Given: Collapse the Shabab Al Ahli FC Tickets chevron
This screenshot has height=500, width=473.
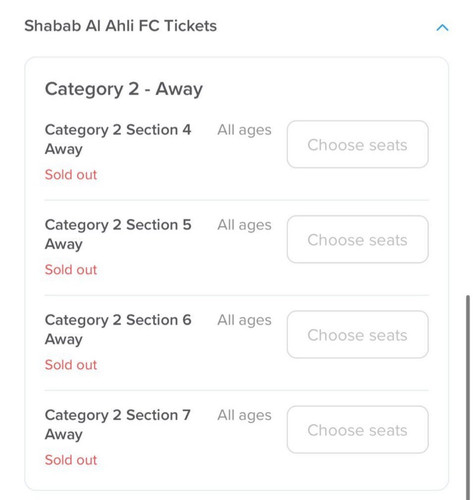Looking at the screenshot, I should [442, 27].
